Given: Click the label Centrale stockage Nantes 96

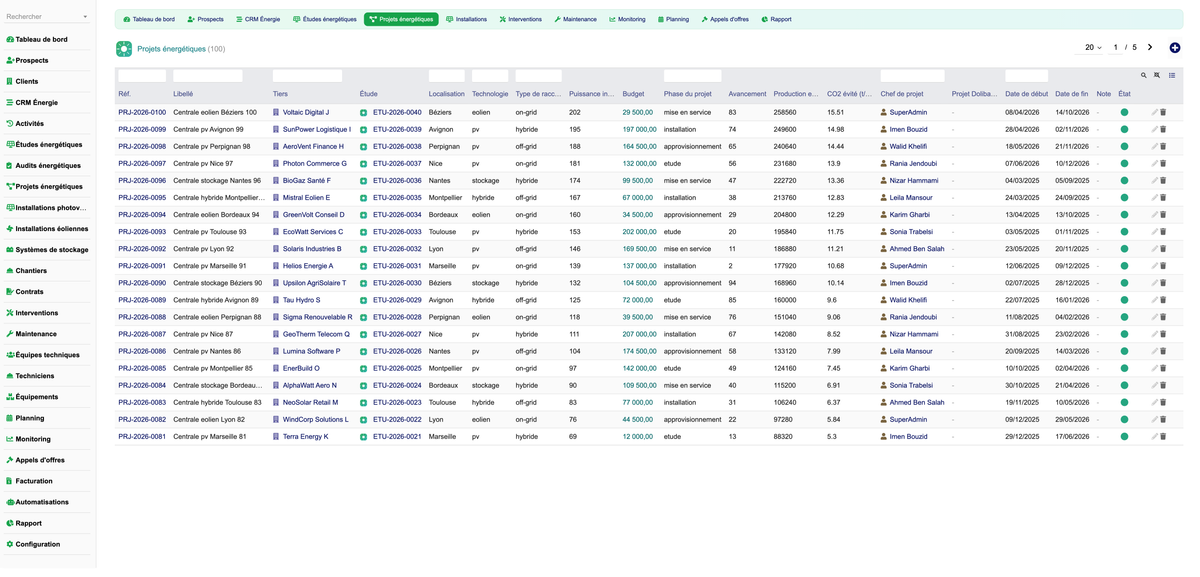Looking at the screenshot, I should 217,181.
